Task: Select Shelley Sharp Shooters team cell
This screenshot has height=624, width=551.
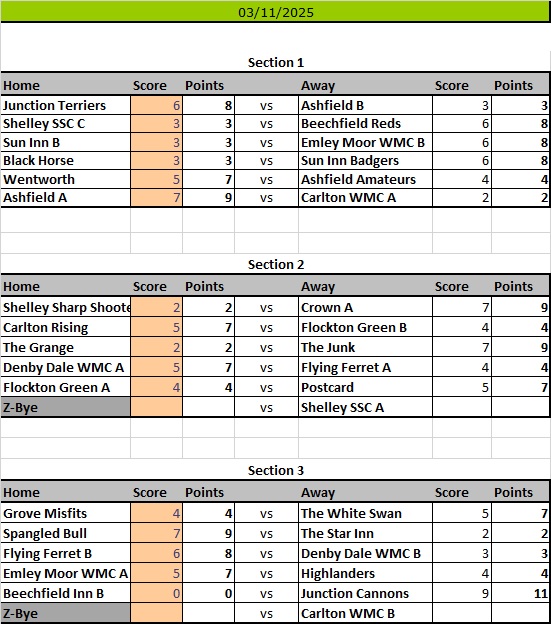Action: coord(66,307)
